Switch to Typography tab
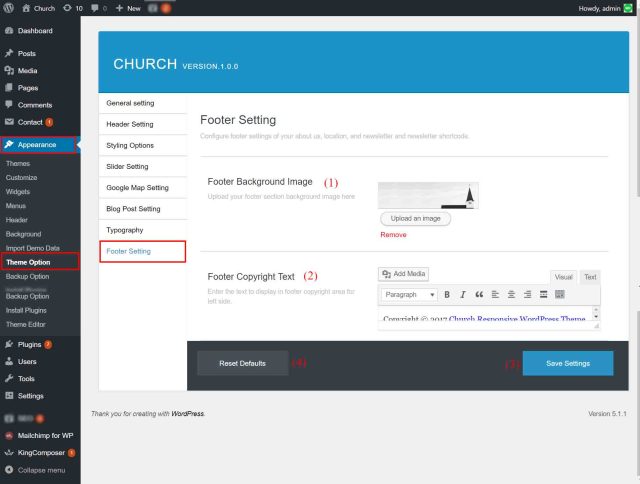Viewport: 640px width, 484px height. click(x=143, y=230)
